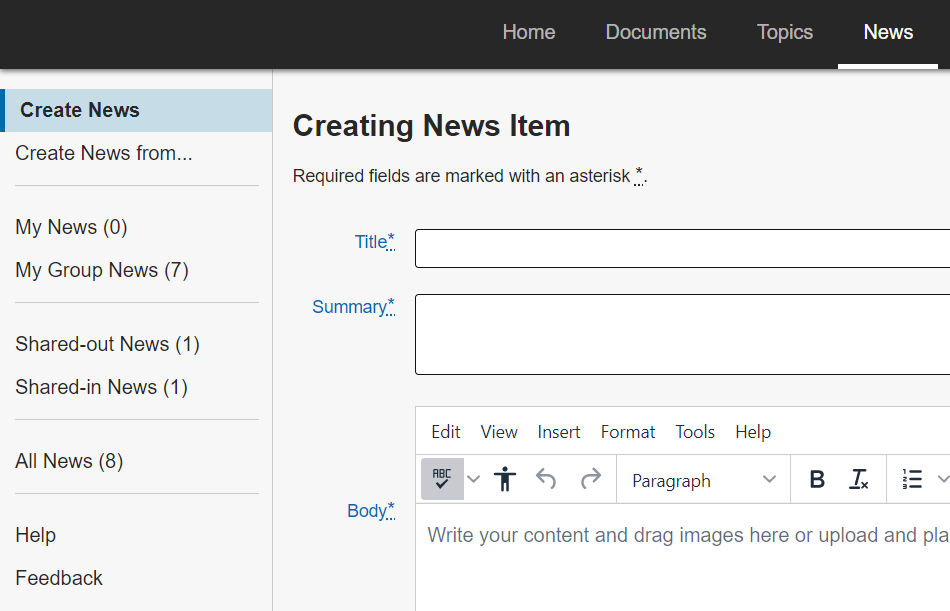Click the Title field label
The image size is (950, 611).
point(375,242)
